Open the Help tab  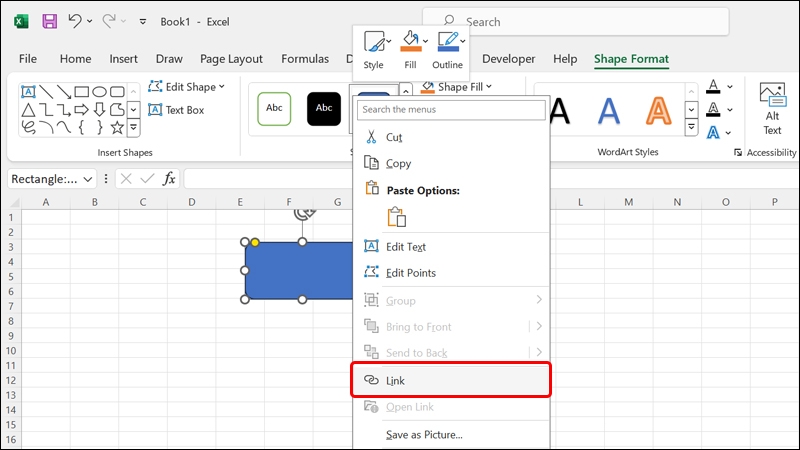point(565,59)
